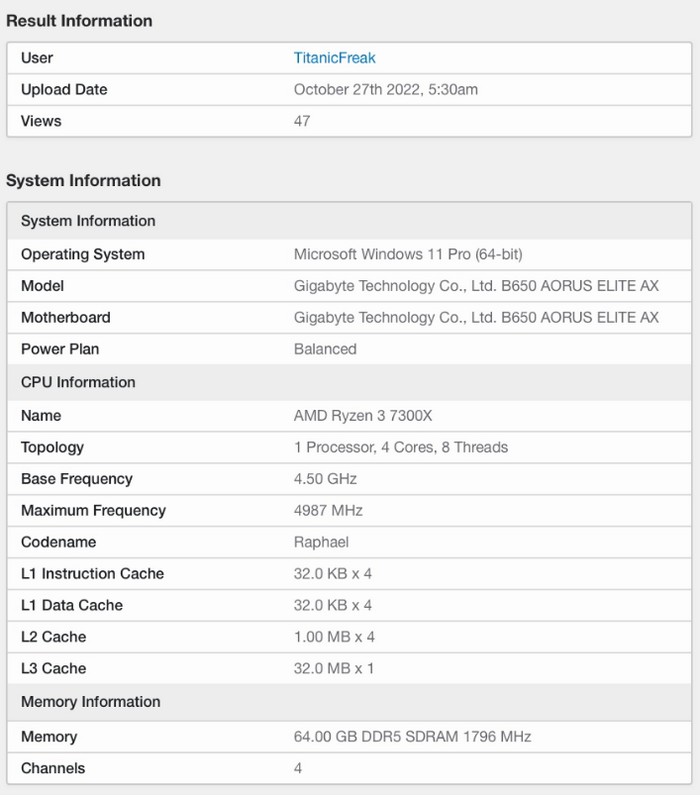Click the System Information section heading
This screenshot has width=700, height=797.
point(83,181)
